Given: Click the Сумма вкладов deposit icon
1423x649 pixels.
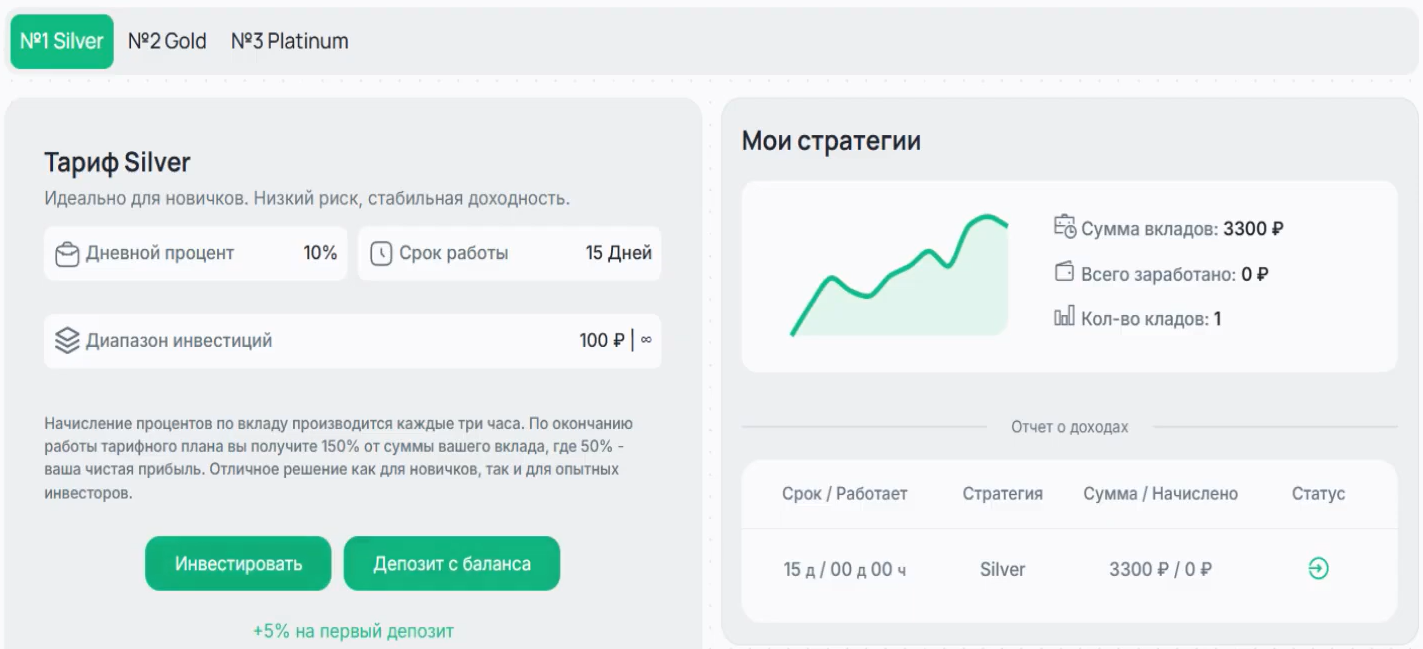Looking at the screenshot, I should coord(1065,227).
